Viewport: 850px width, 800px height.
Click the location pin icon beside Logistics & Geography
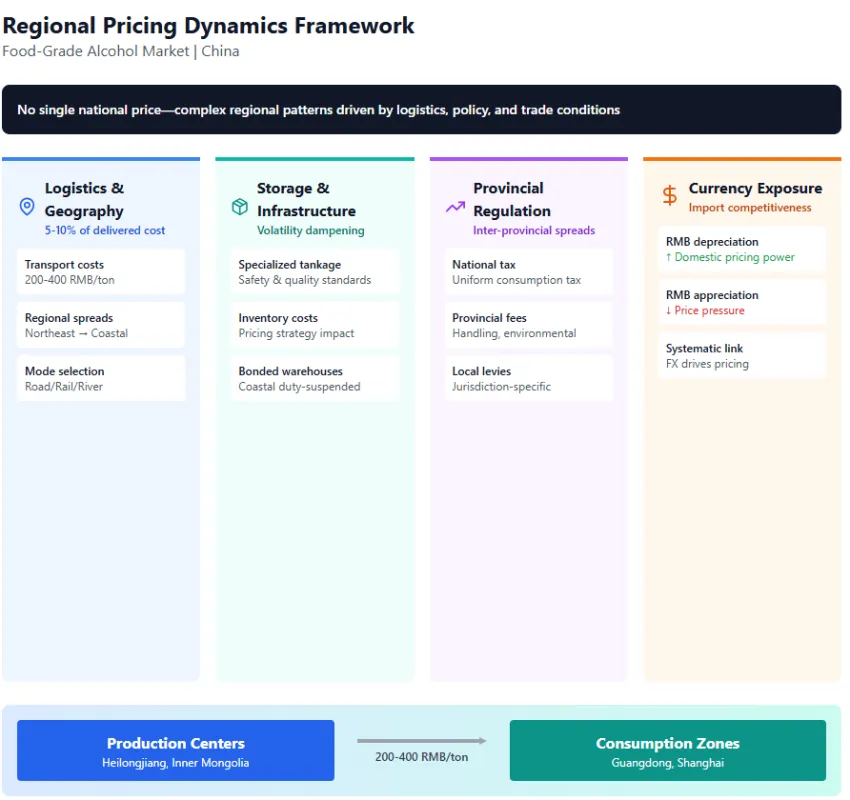27,207
